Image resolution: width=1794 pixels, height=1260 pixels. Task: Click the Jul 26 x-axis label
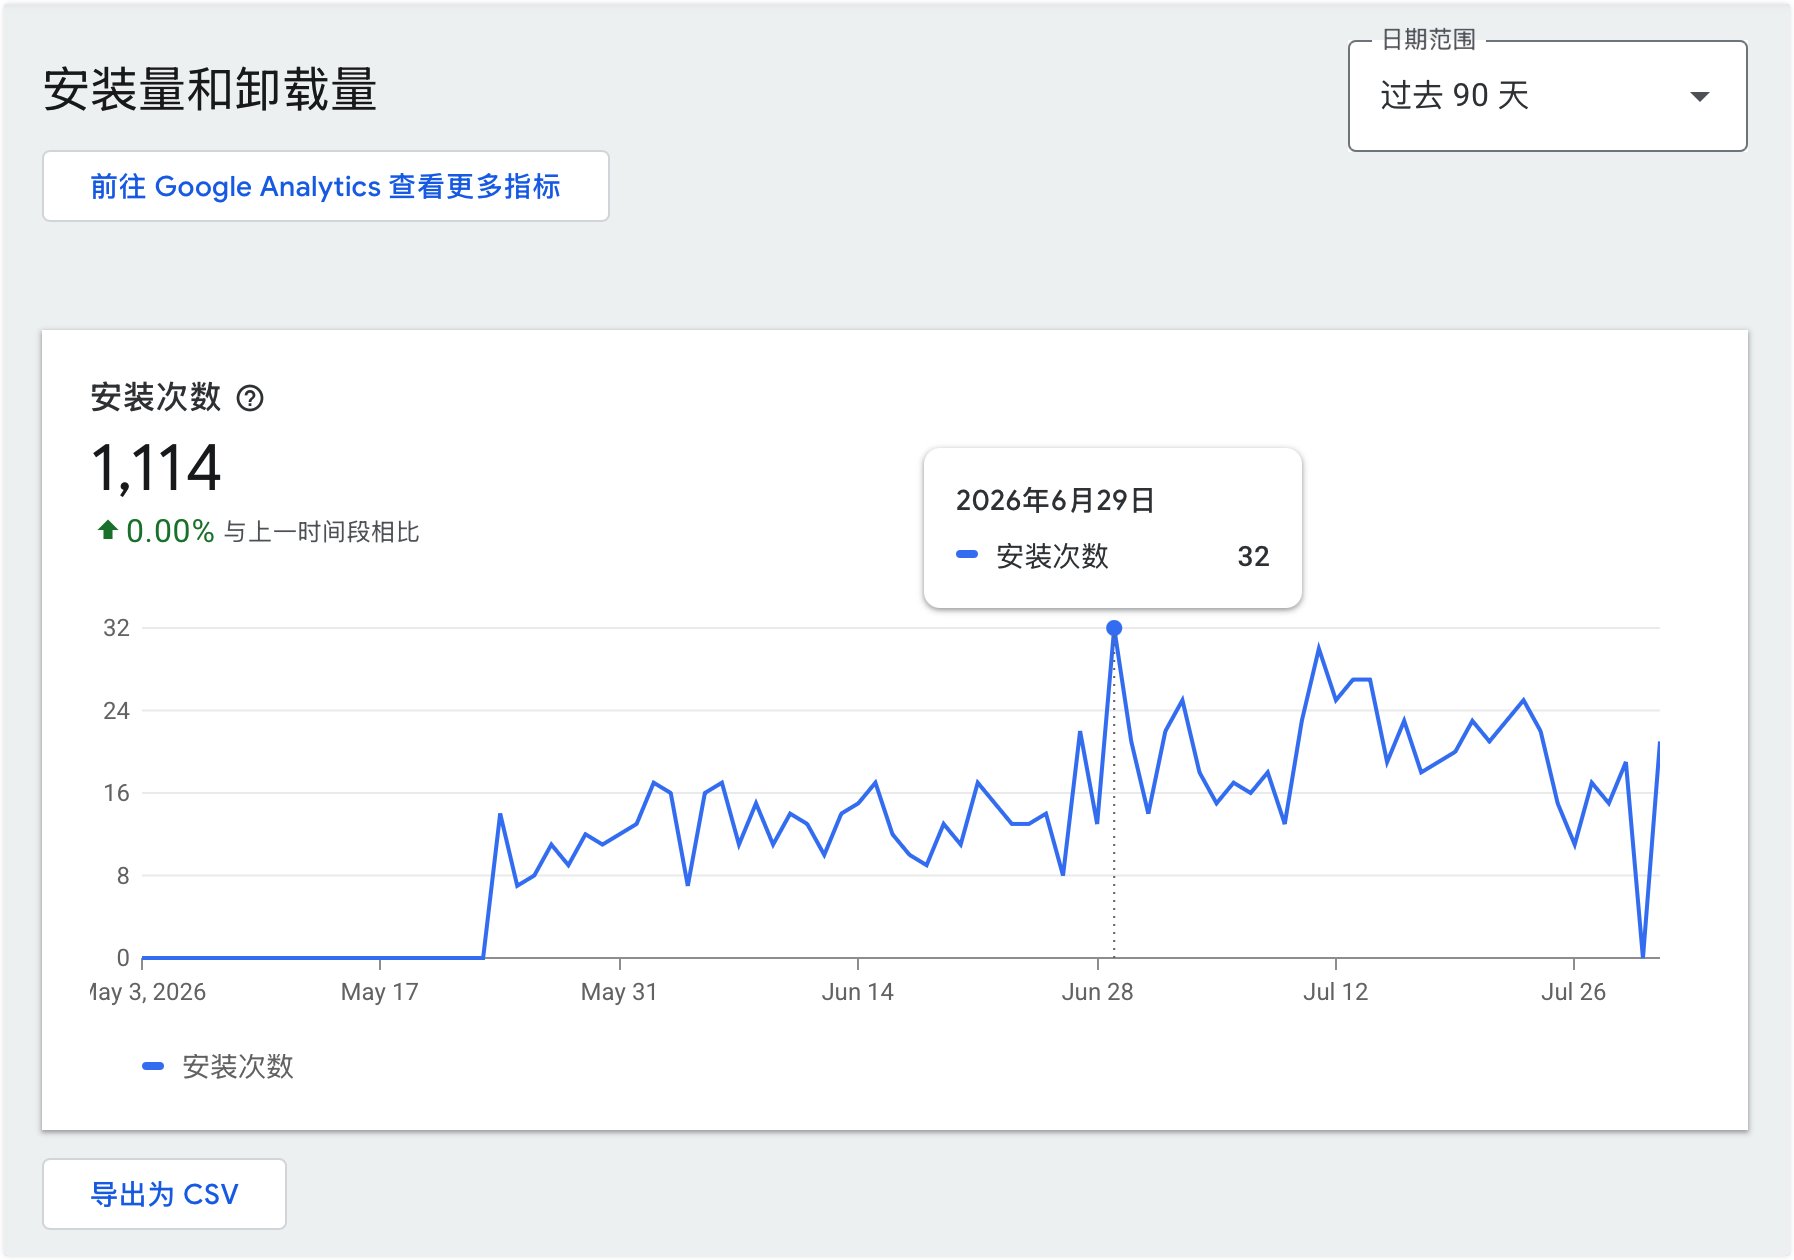click(1573, 992)
